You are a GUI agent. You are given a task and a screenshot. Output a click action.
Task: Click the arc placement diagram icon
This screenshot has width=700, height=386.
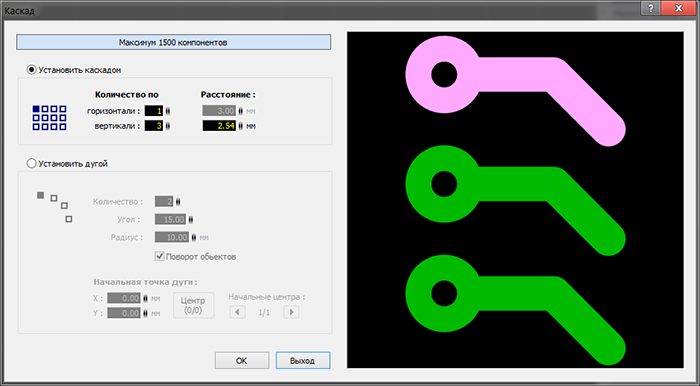coord(54,207)
